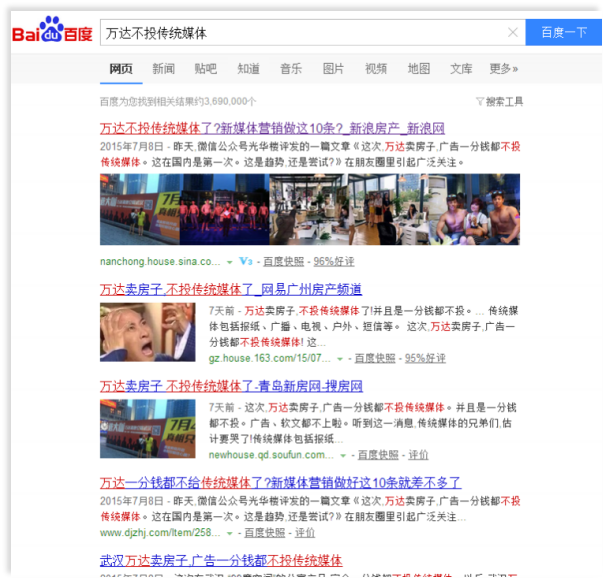Open the 网易广州房产频道 result title
The width and height of the screenshot is (605, 581).
231,289
